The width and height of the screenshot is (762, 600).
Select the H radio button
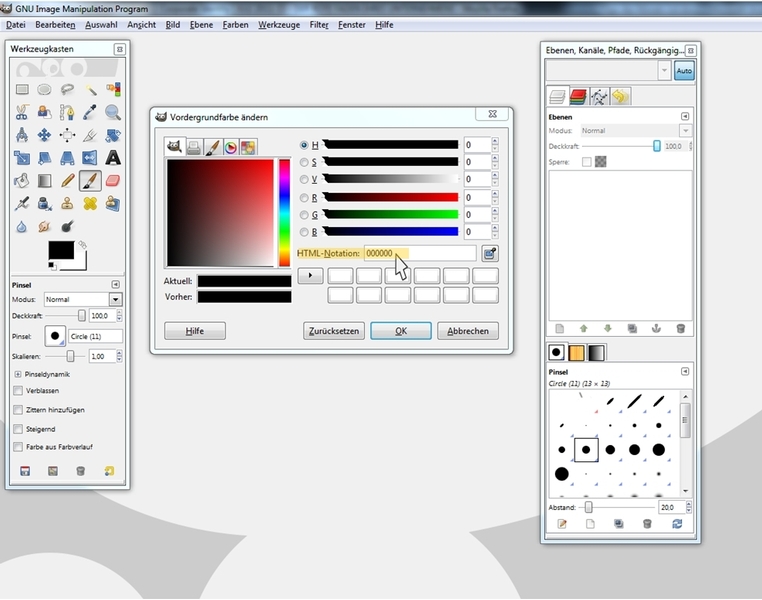point(304,145)
